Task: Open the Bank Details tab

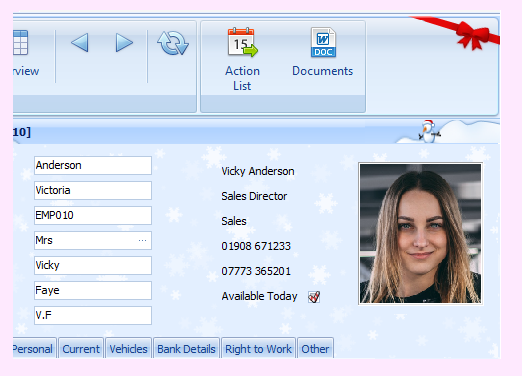Action: click(x=186, y=349)
